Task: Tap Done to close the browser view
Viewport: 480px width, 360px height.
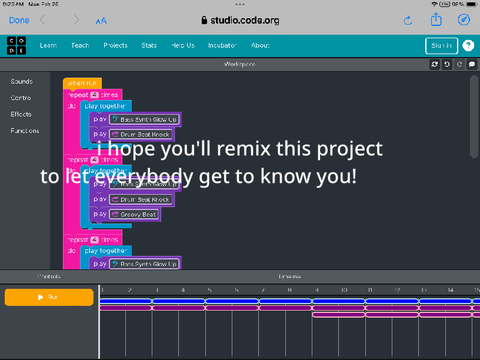Action: [19, 20]
